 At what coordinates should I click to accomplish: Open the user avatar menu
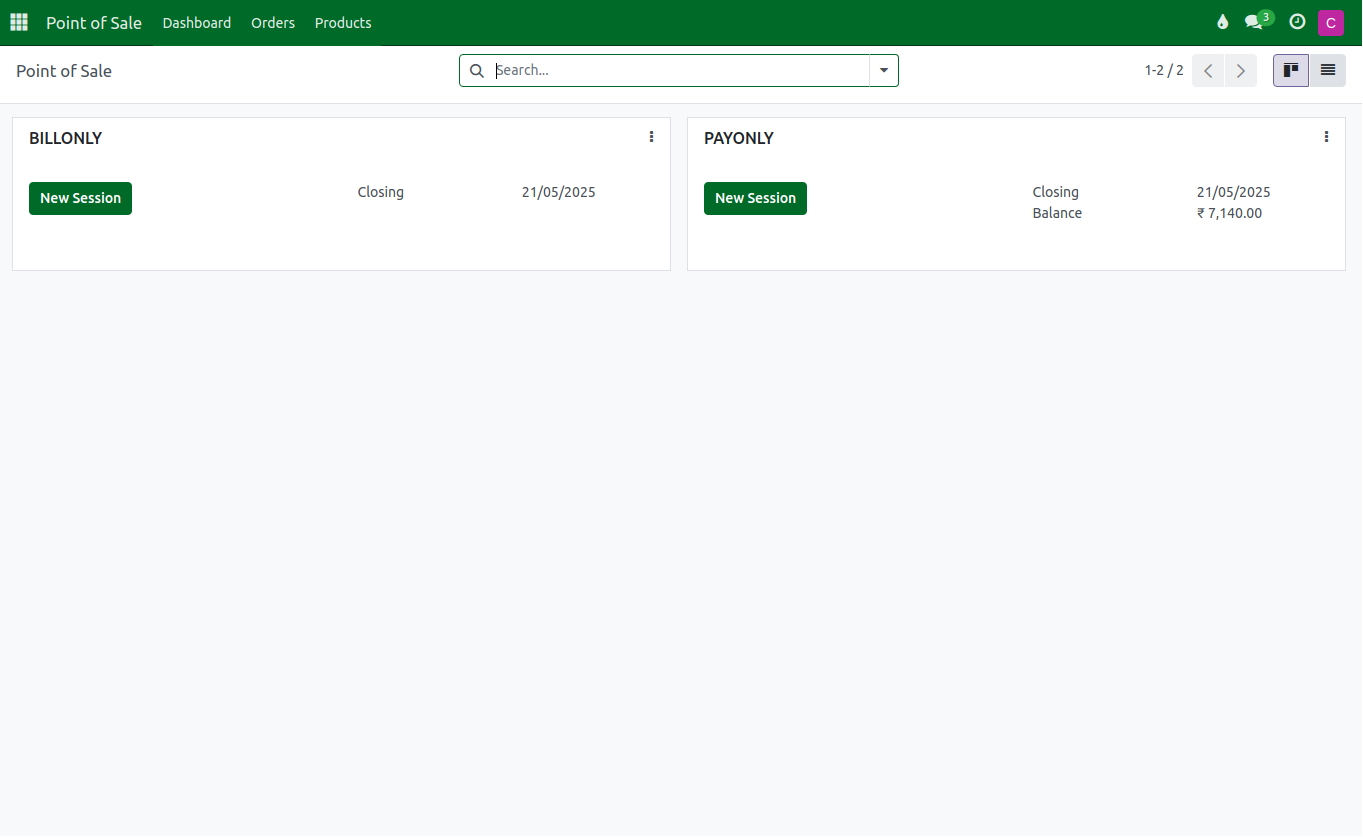[x=1330, y=21]
